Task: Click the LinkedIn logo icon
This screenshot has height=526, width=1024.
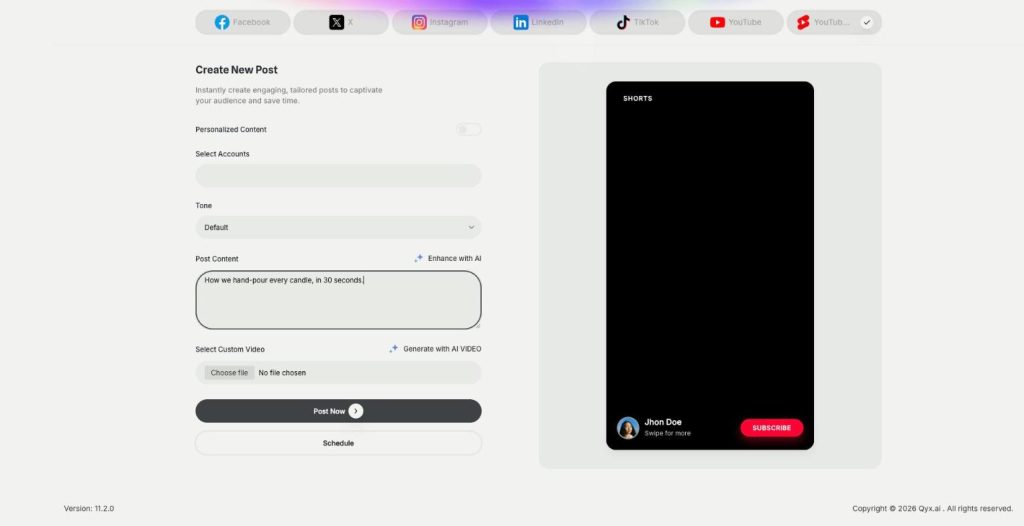Action: point(520,22)
